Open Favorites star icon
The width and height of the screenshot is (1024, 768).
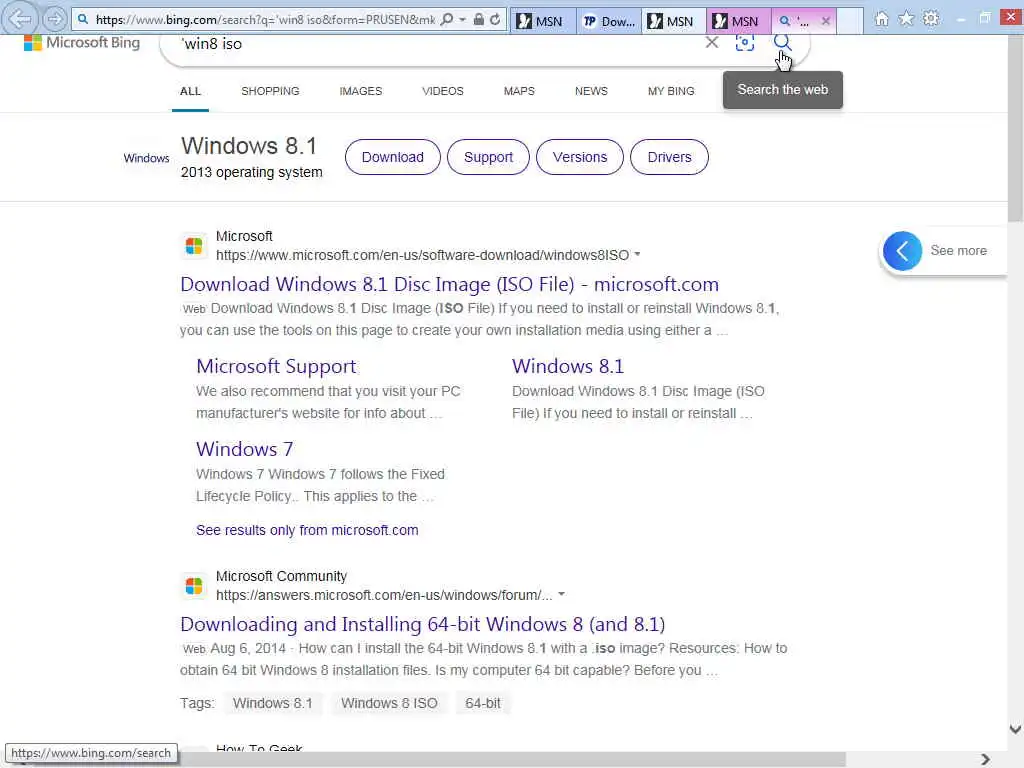pos(906,19)
